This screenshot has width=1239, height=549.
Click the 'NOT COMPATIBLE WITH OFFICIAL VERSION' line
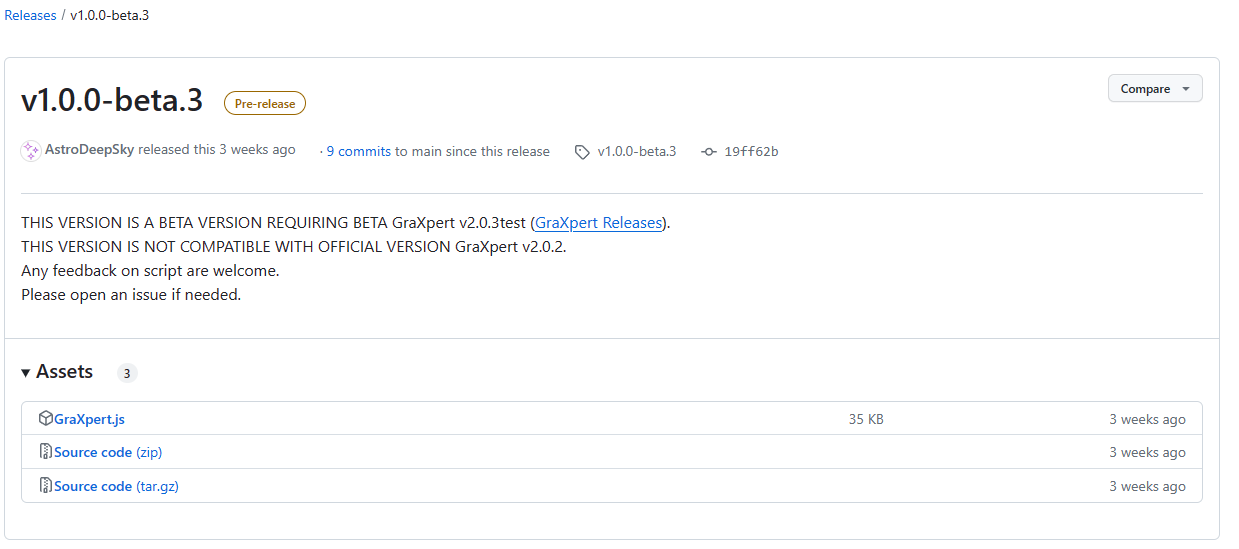[294, 247]
